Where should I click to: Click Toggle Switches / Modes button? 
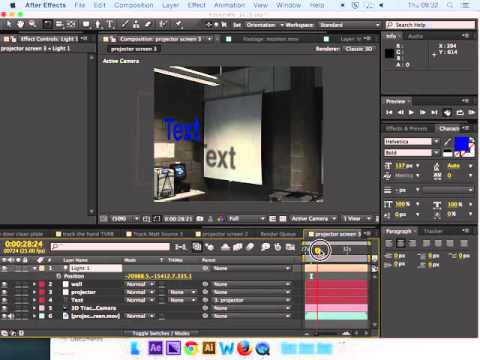pos(161,333)
